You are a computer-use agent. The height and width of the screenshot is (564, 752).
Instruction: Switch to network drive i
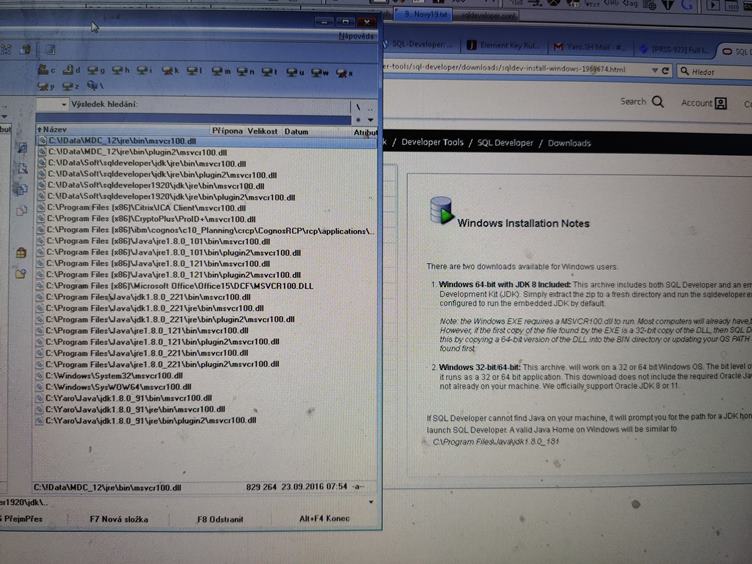point(144,70)
